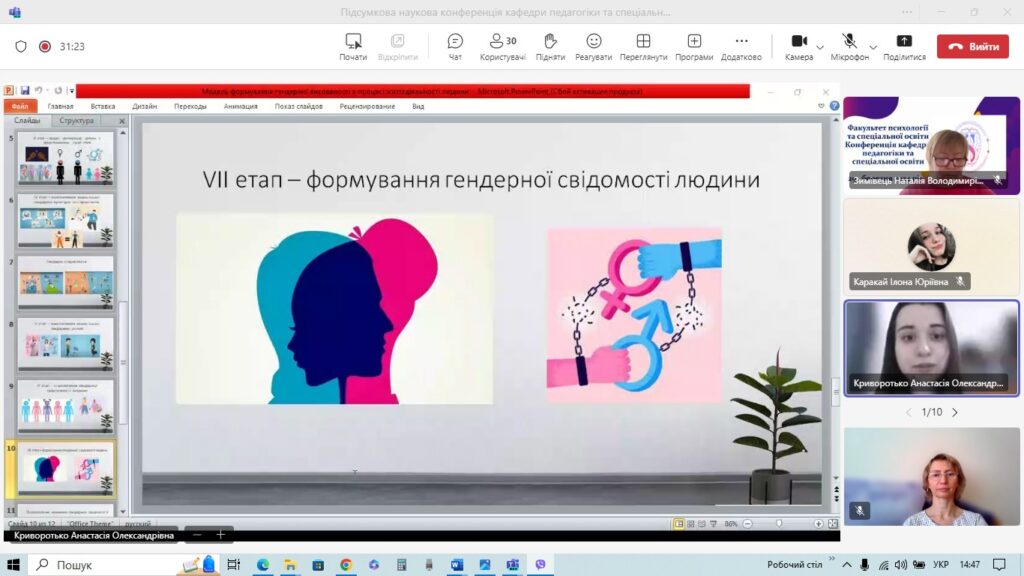Screen dimensions: 1024x576
Task: Open the Переглянути view options
Action: 643,47
